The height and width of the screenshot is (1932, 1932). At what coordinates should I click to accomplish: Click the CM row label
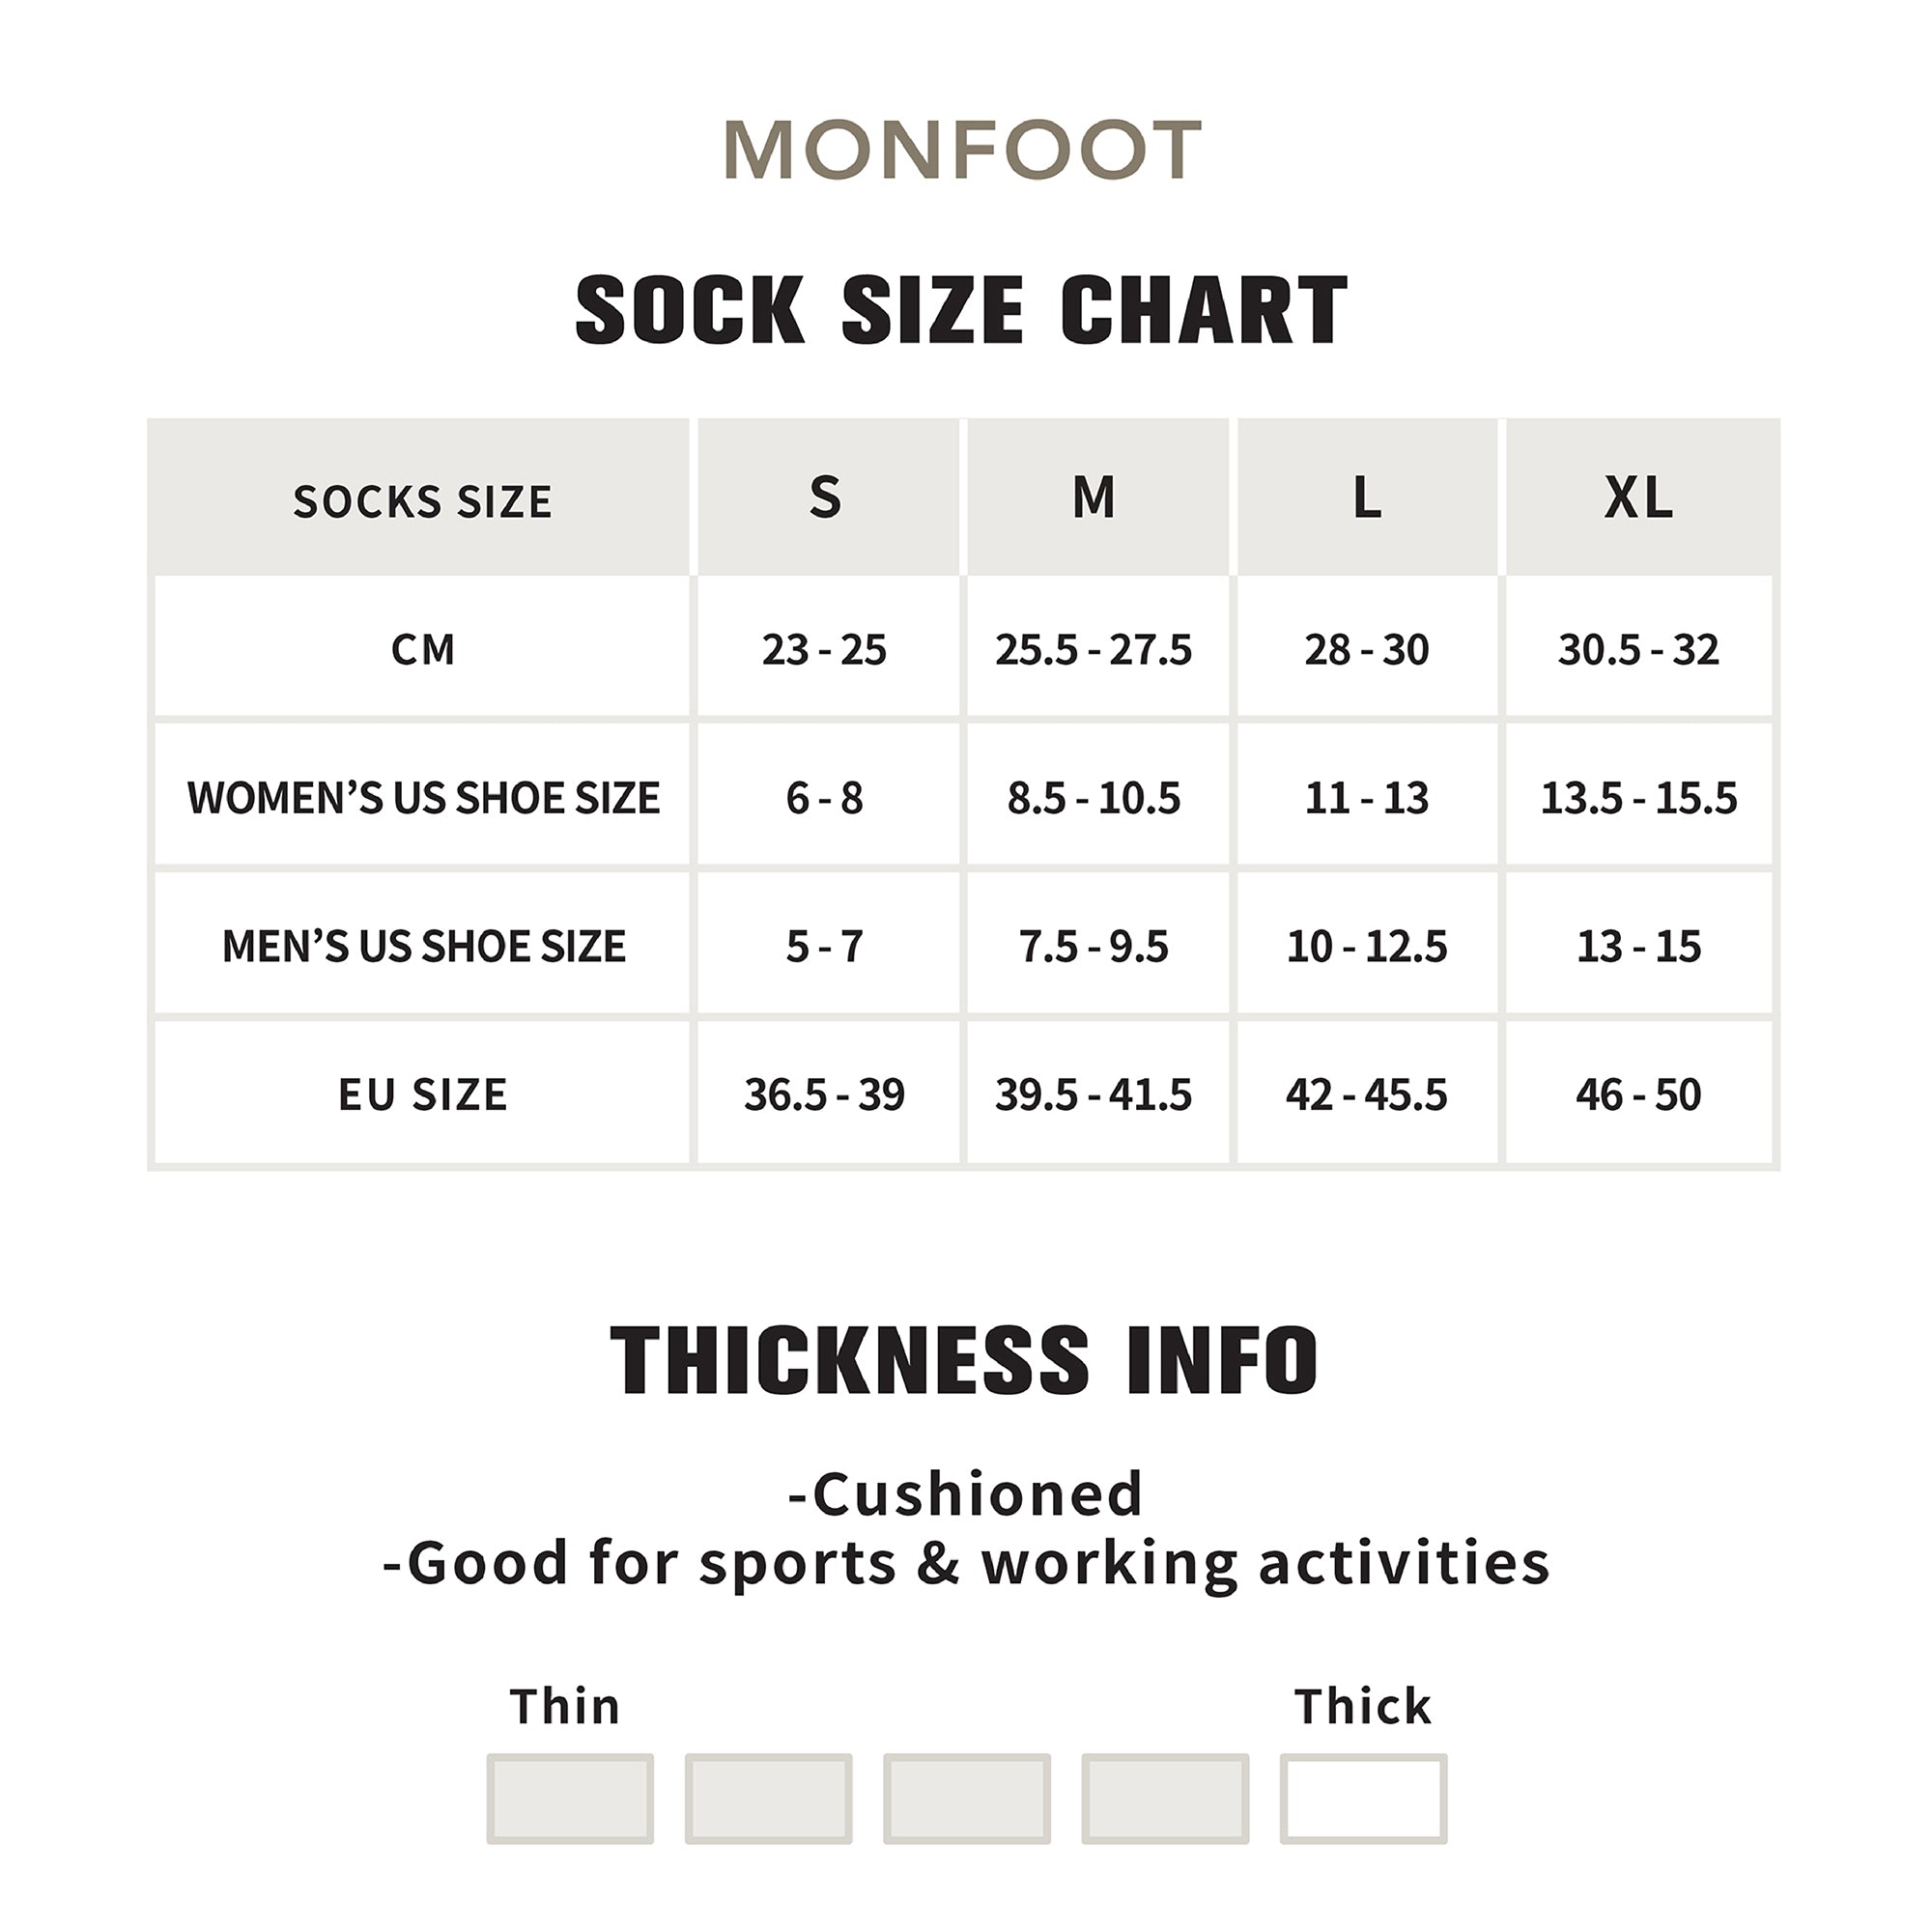click(x=422, y=650)
